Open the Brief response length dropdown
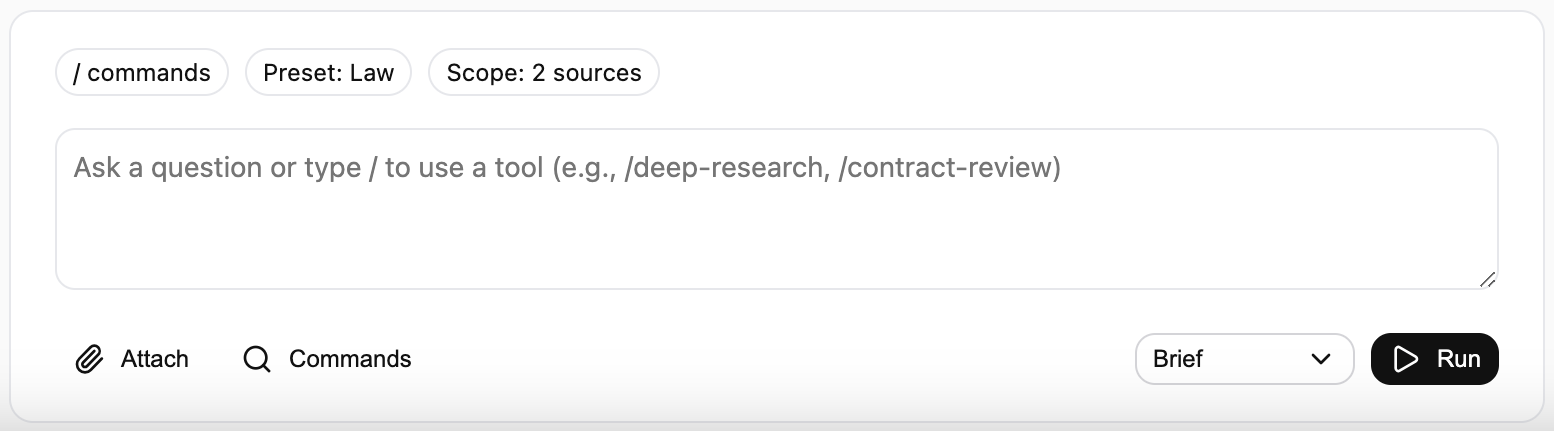The height and width of the screenshot is (431, 1554). click(1244, 359)
